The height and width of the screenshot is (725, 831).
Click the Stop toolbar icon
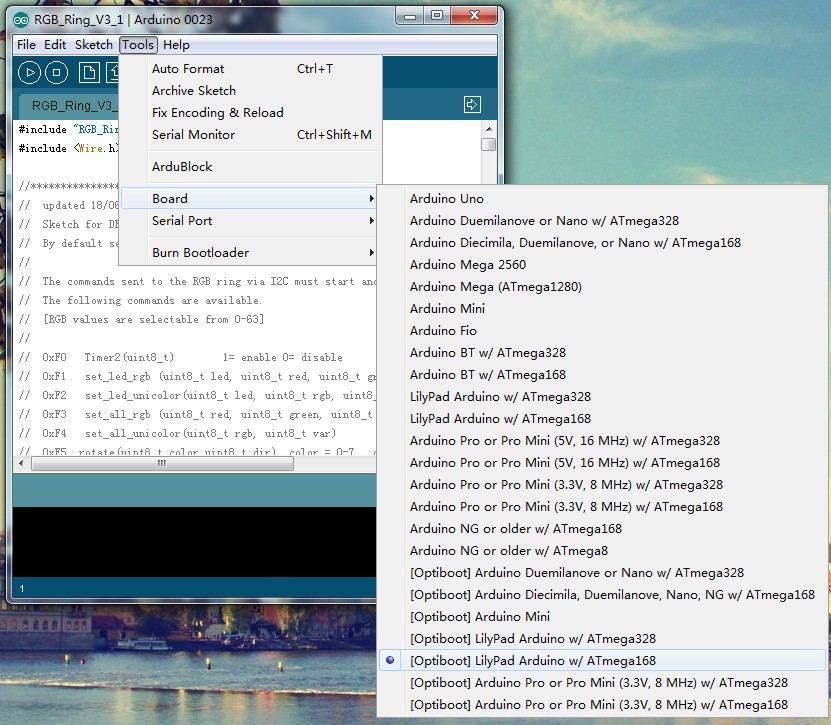(x=57, y=73)
